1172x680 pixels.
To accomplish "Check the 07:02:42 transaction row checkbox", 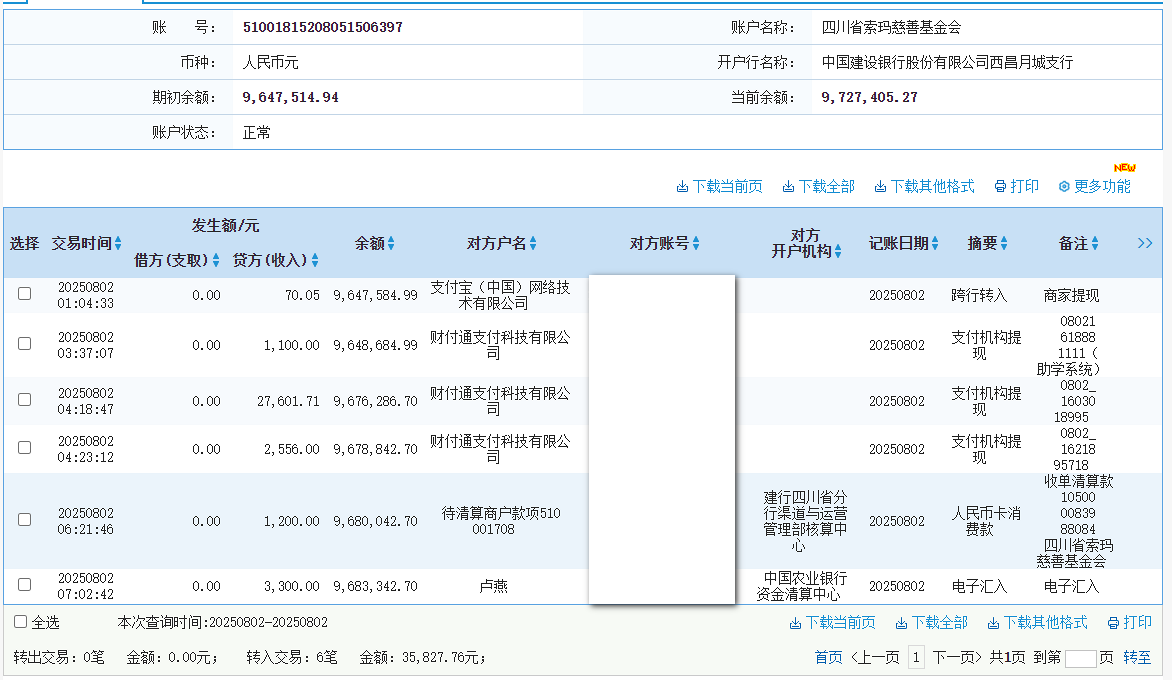I will pyautogui.click(x=25, y=584).
